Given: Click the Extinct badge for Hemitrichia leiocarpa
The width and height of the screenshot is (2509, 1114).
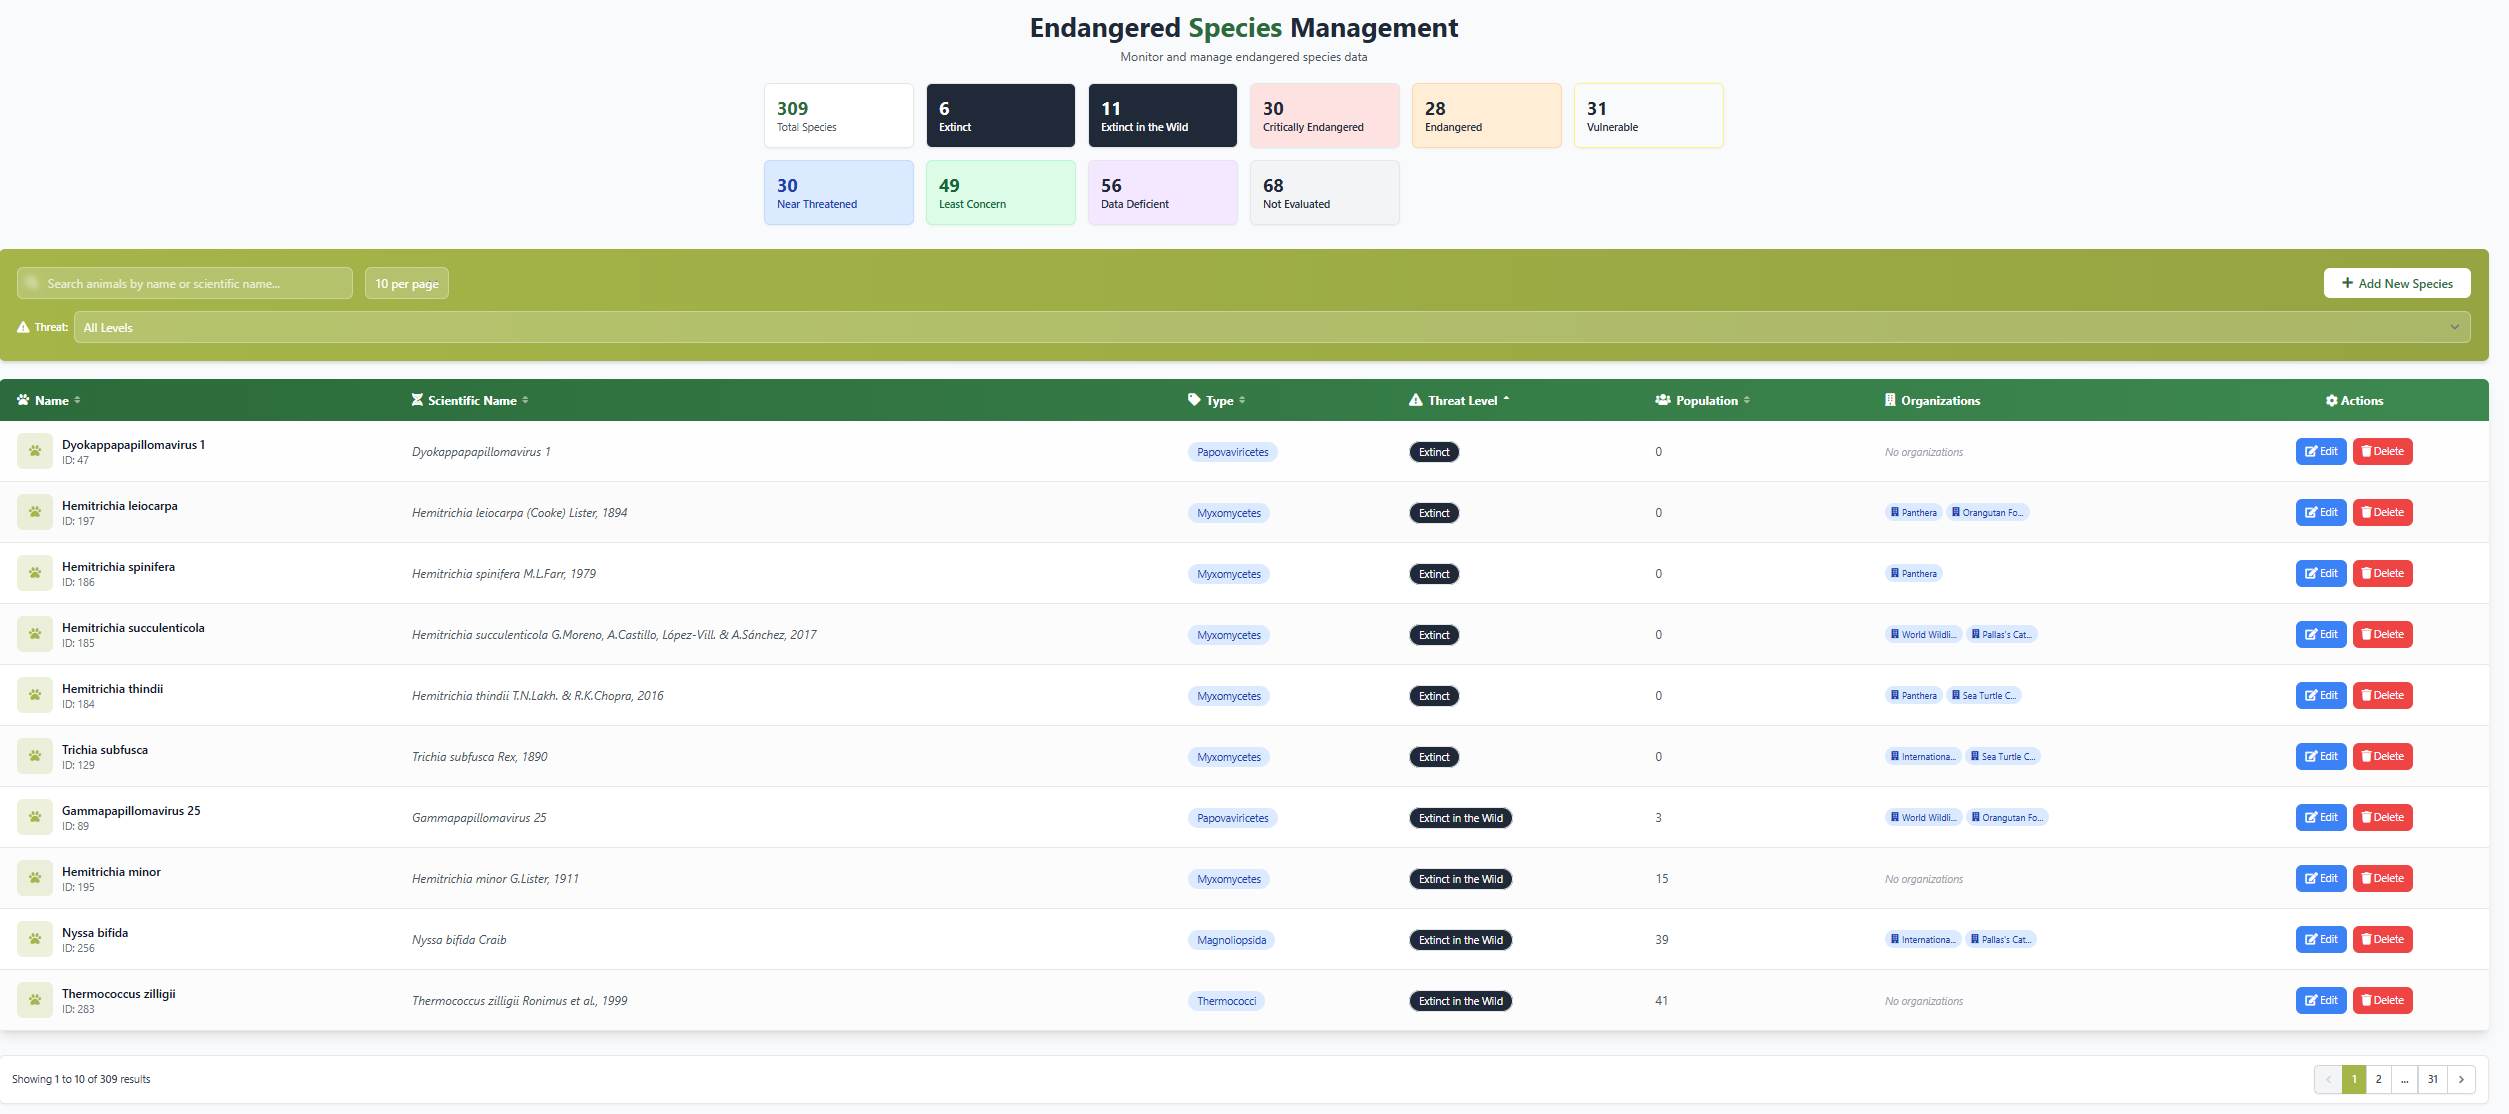Looking at the screenshot, I should tap(1434, 513).
